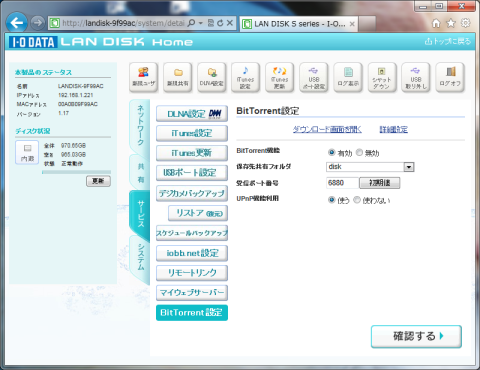Open リストア (復元) menu button
The height and width of the screenshot is (370, 480).
198,213
